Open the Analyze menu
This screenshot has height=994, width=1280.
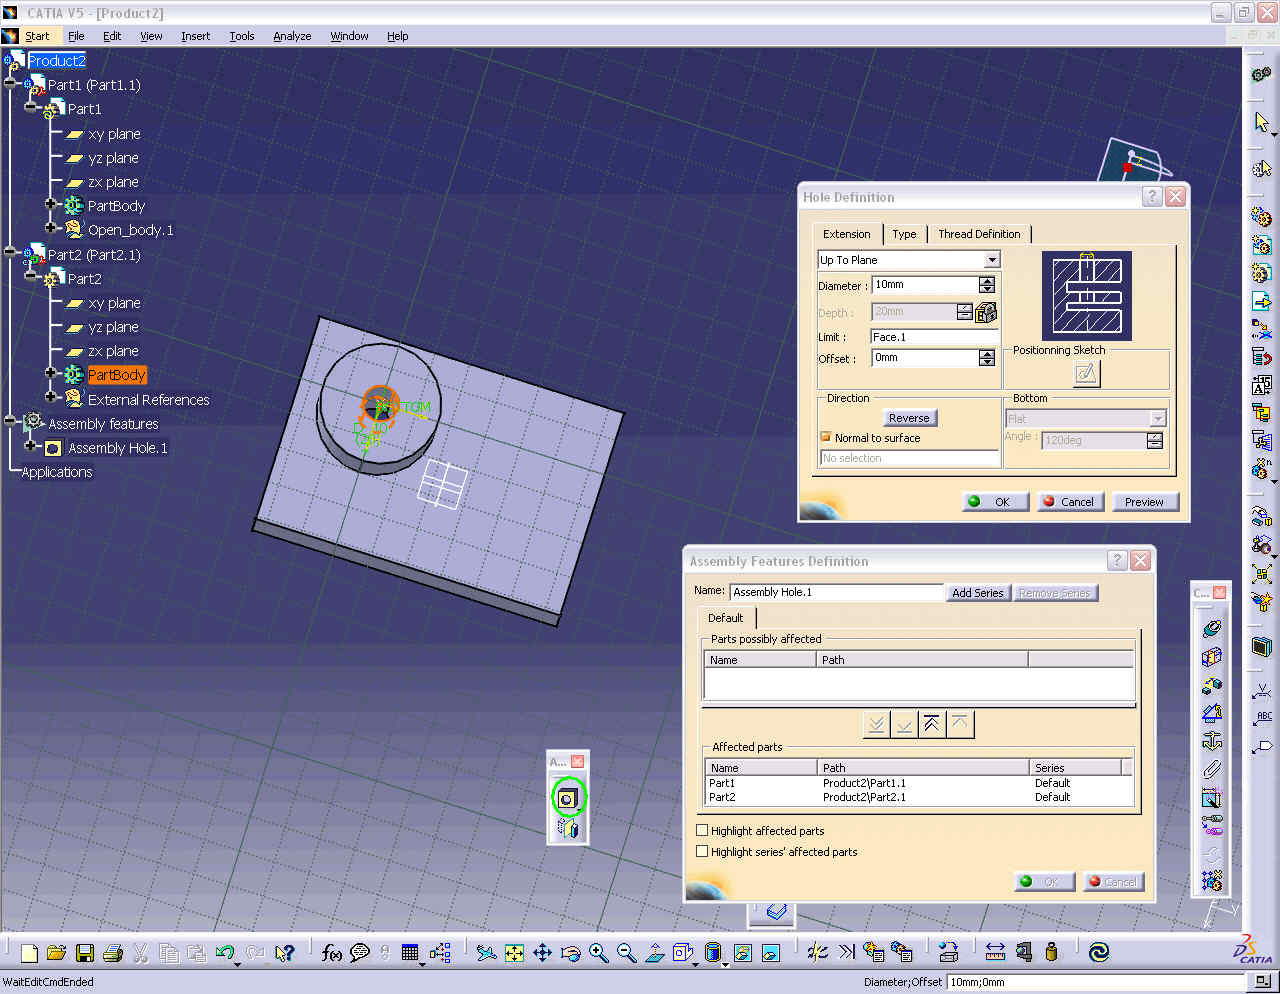292,36
